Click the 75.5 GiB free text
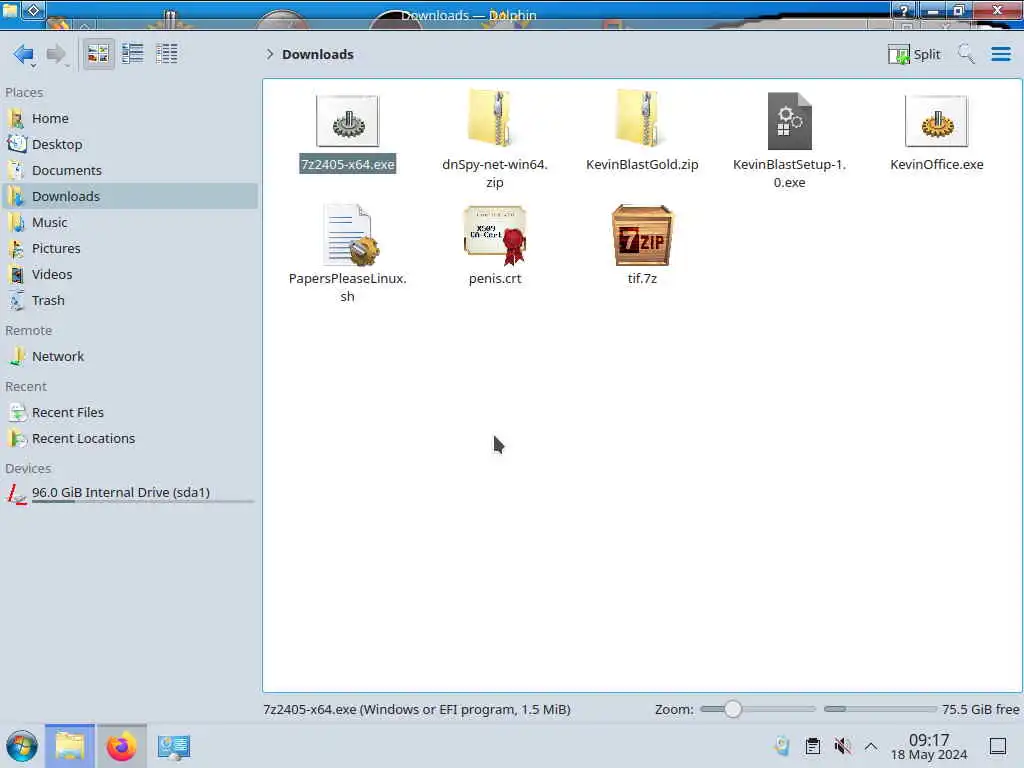The width and height of the screenshot is (1024, 768). pyautogui.click(x=980, y=709)
